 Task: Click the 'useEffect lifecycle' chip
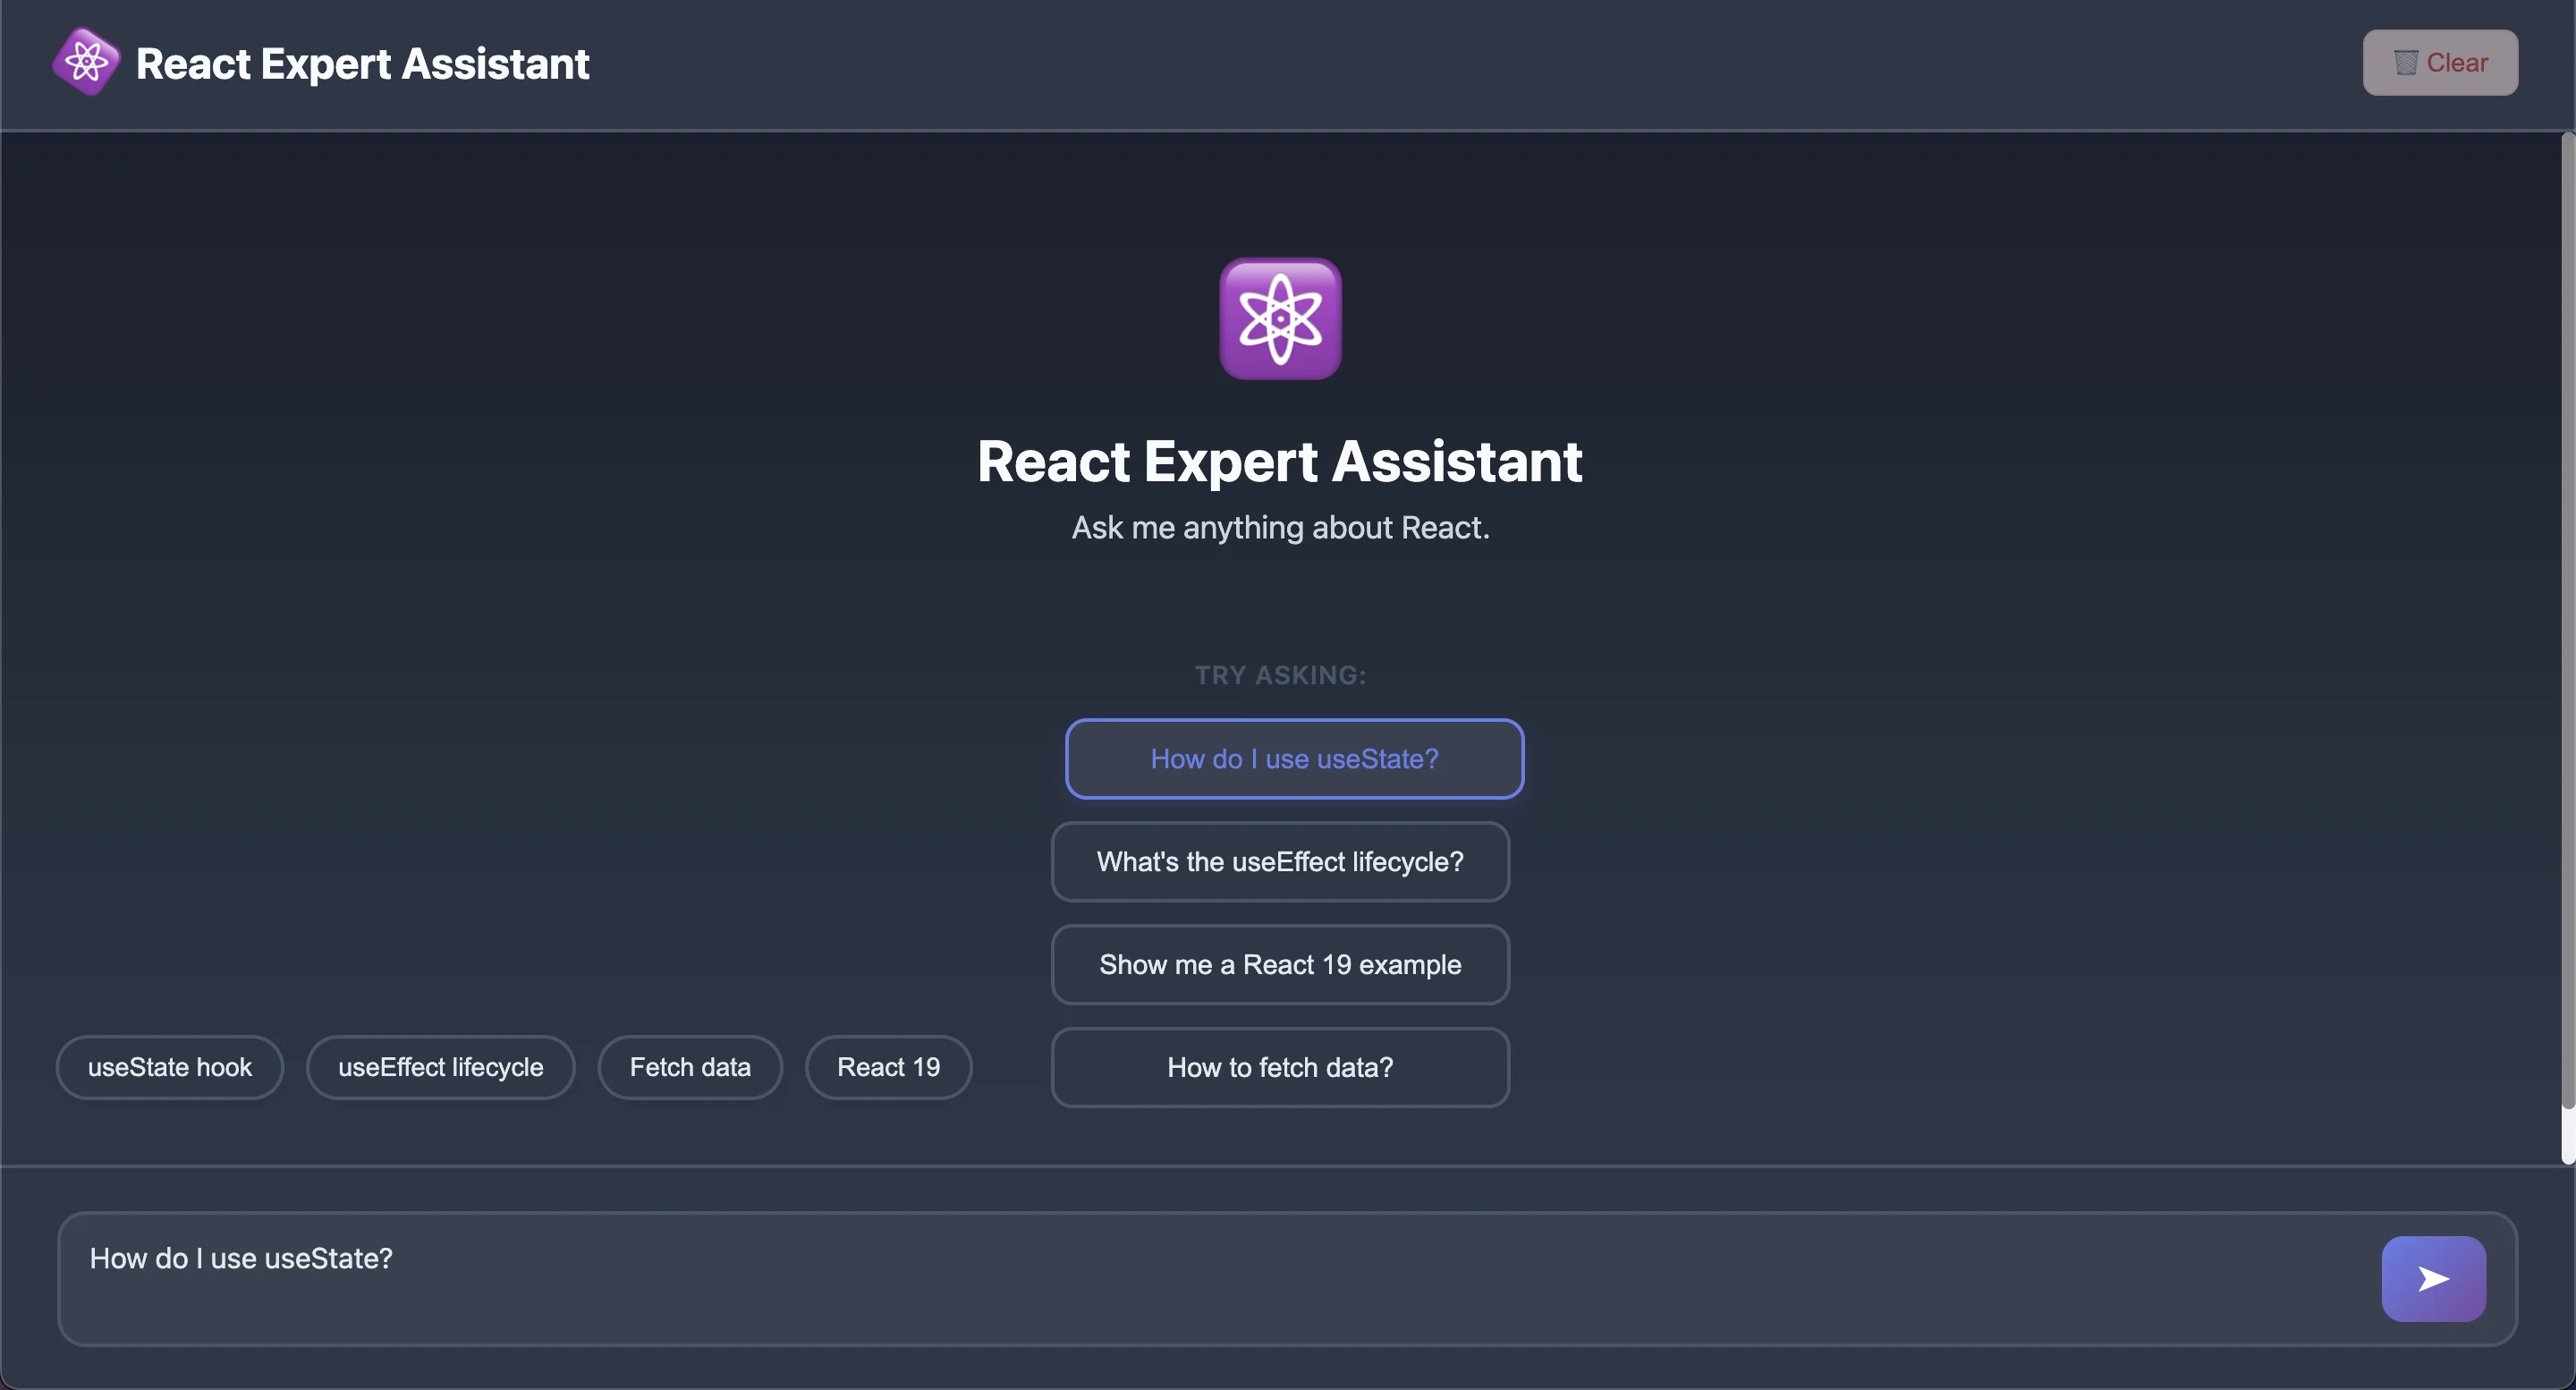point(440,1068)
